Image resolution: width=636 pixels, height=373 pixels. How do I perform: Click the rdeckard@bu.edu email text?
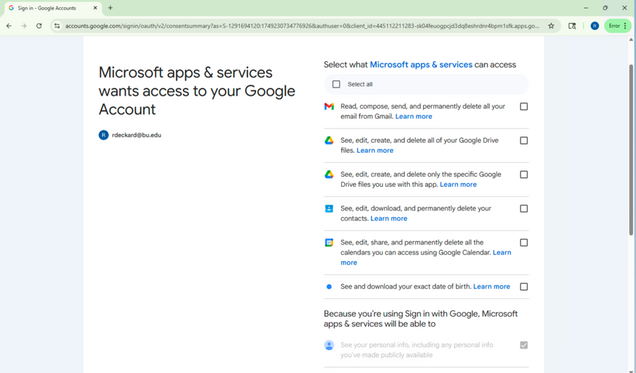point(136,135)
